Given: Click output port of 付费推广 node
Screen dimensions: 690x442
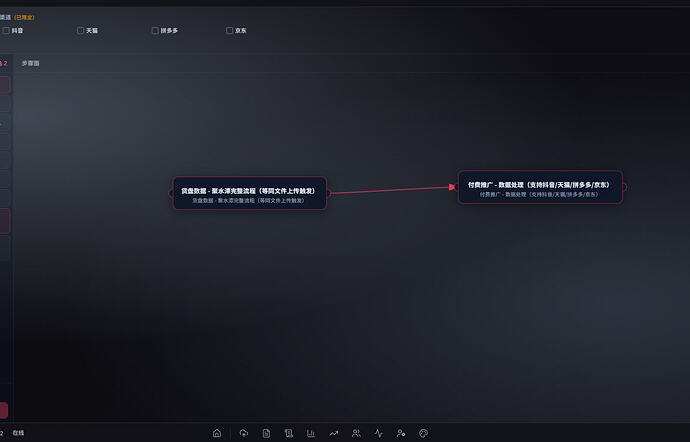Looking at the screenshot, I should (624, 187).
